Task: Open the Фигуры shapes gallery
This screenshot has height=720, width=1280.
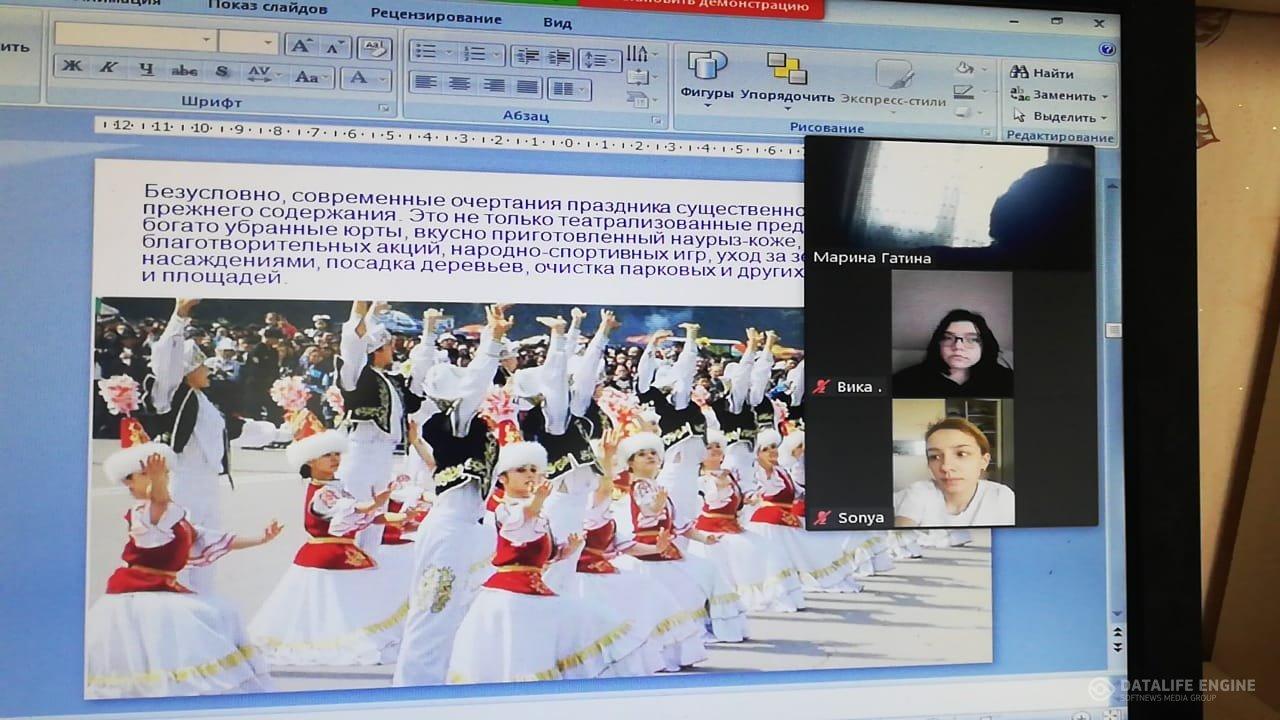Action: coord(707,76)
